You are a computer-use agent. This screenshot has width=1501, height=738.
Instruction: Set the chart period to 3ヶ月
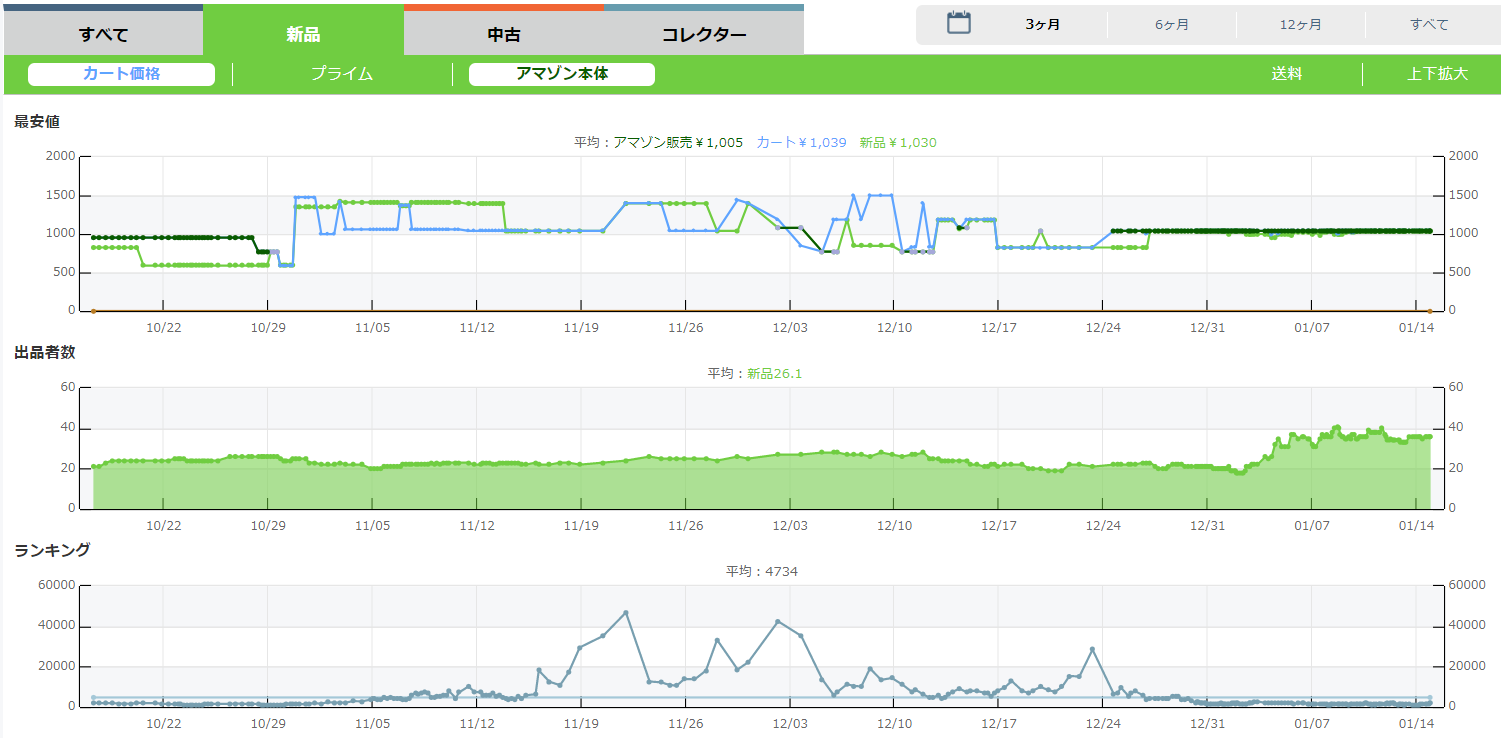pyautogui.click(x=1043, y=25)
